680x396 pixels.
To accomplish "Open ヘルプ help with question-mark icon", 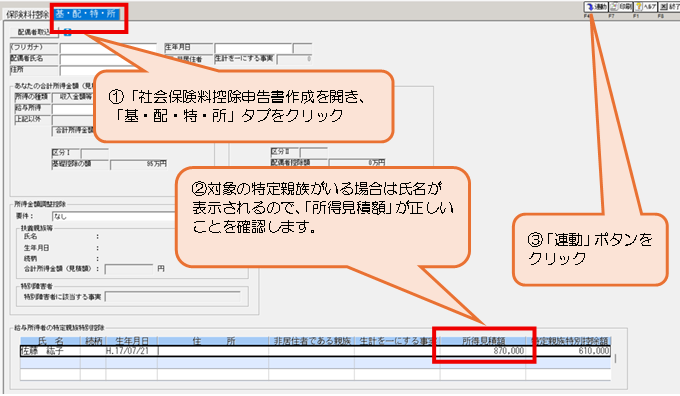I will (646, 7).
